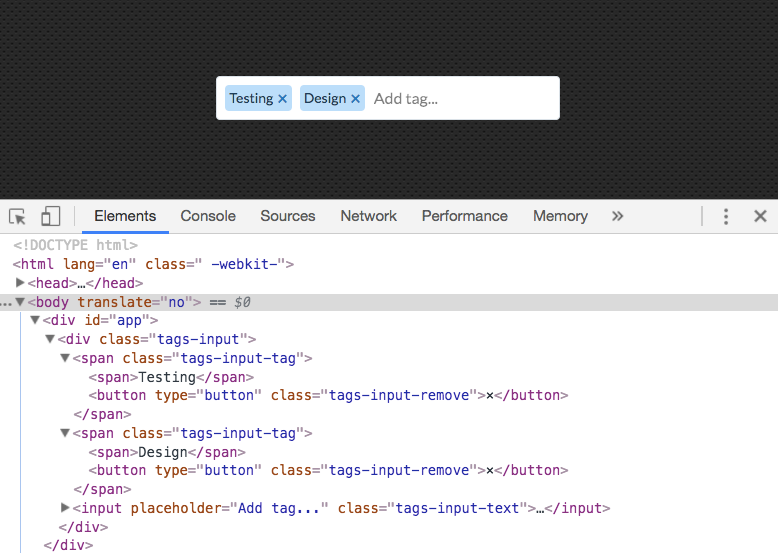
Task: Open the Performance tab
Action: point(464,216)
